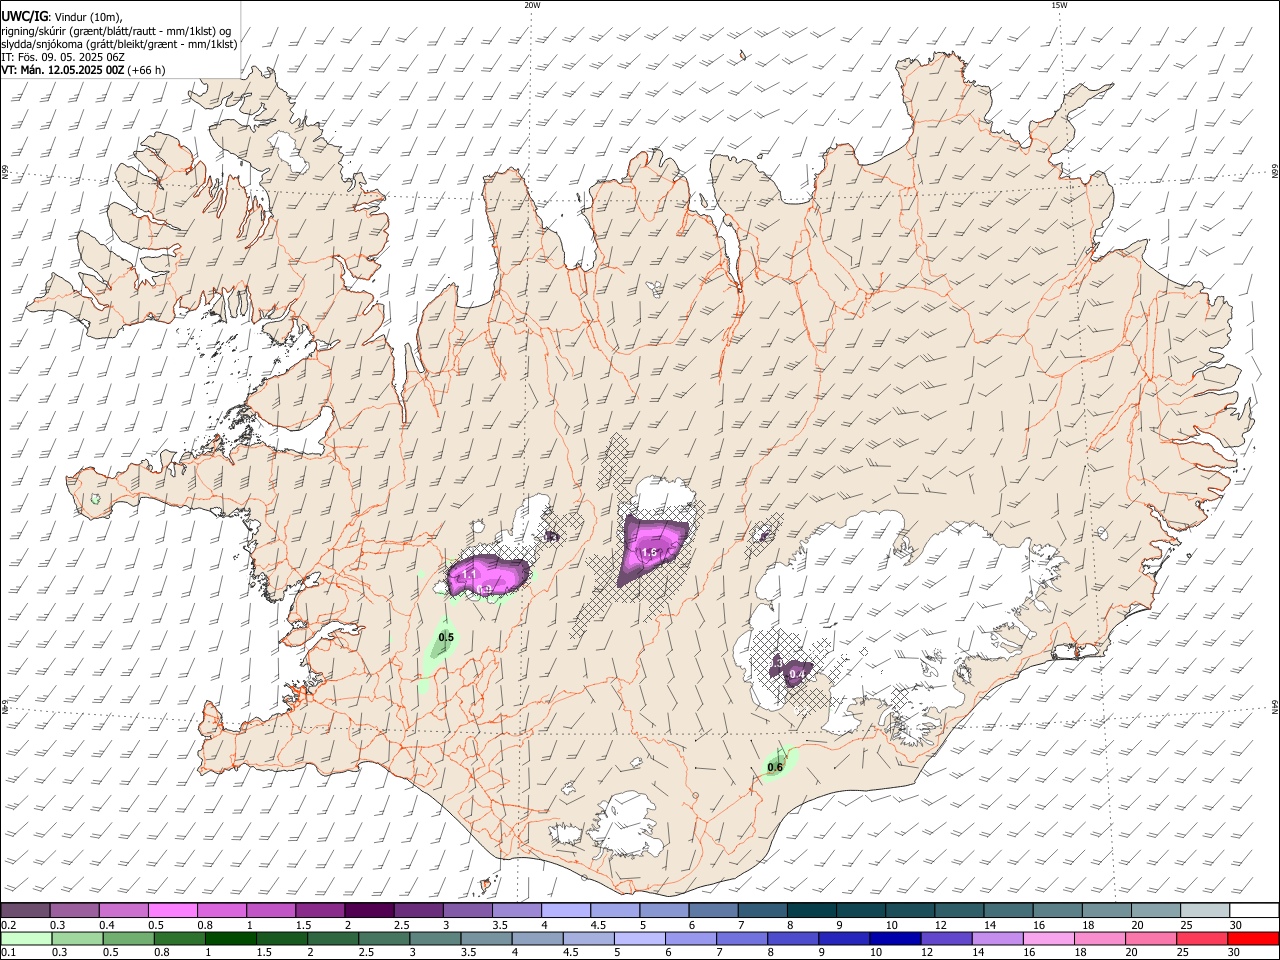Click the 20W longitude label
The width and height of the screenshot is (1280, 960).
click(x=532, y=5)
